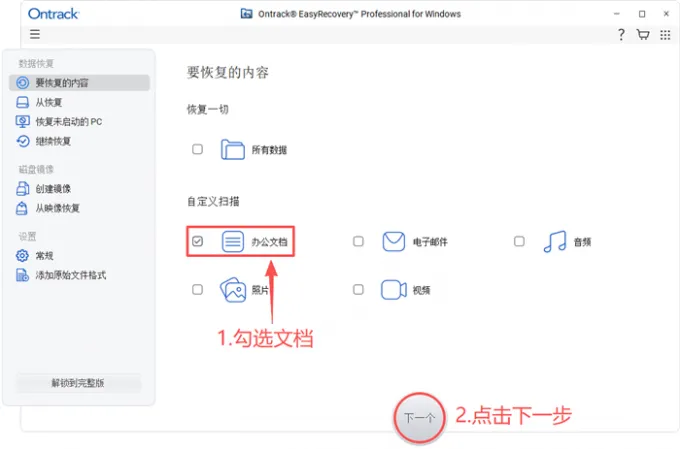The image size is (680, 449).
Task: Click the Ontrack logo
Action: tap(53, 14)
